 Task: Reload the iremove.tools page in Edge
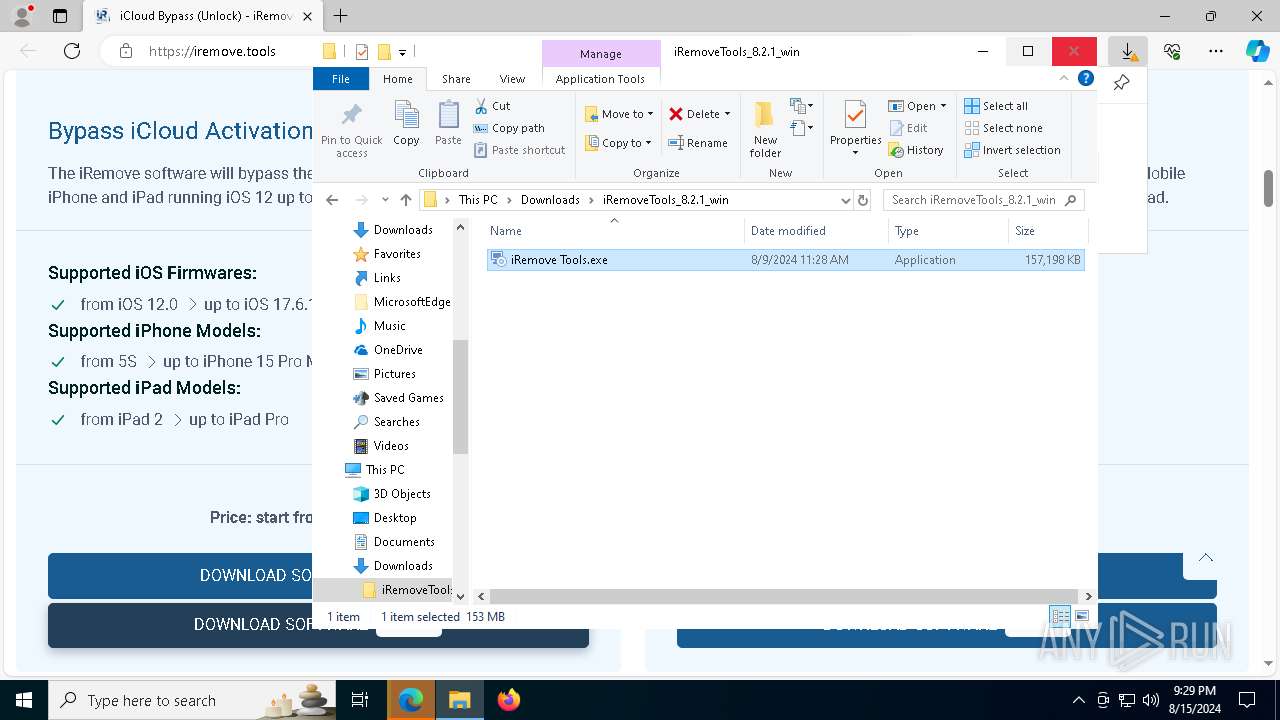[72, 51]
